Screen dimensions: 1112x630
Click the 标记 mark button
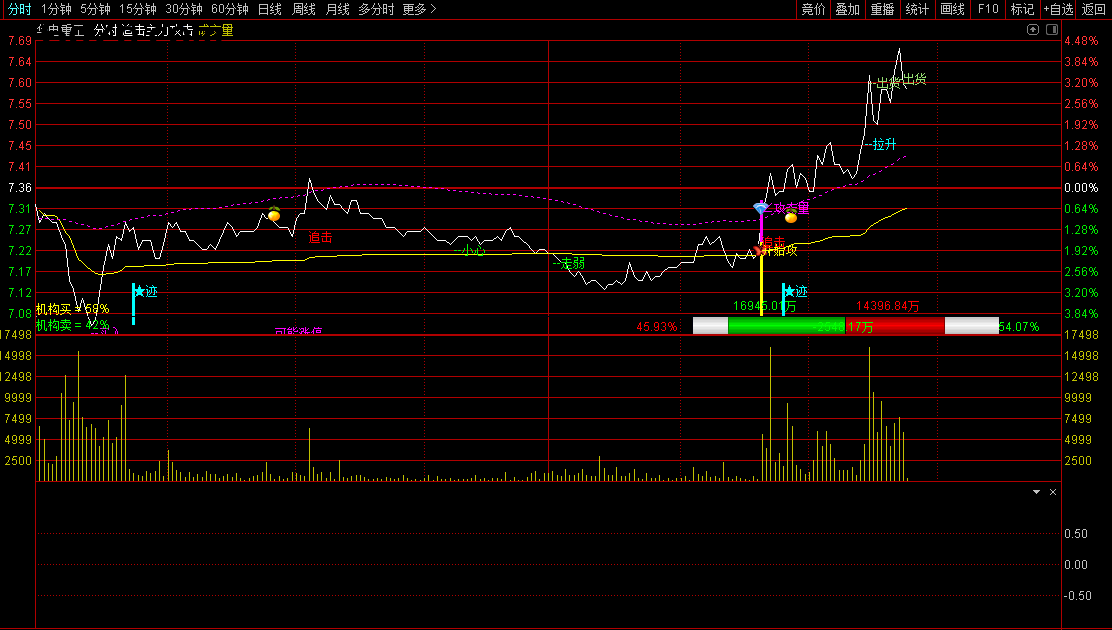pos(1022,9)
